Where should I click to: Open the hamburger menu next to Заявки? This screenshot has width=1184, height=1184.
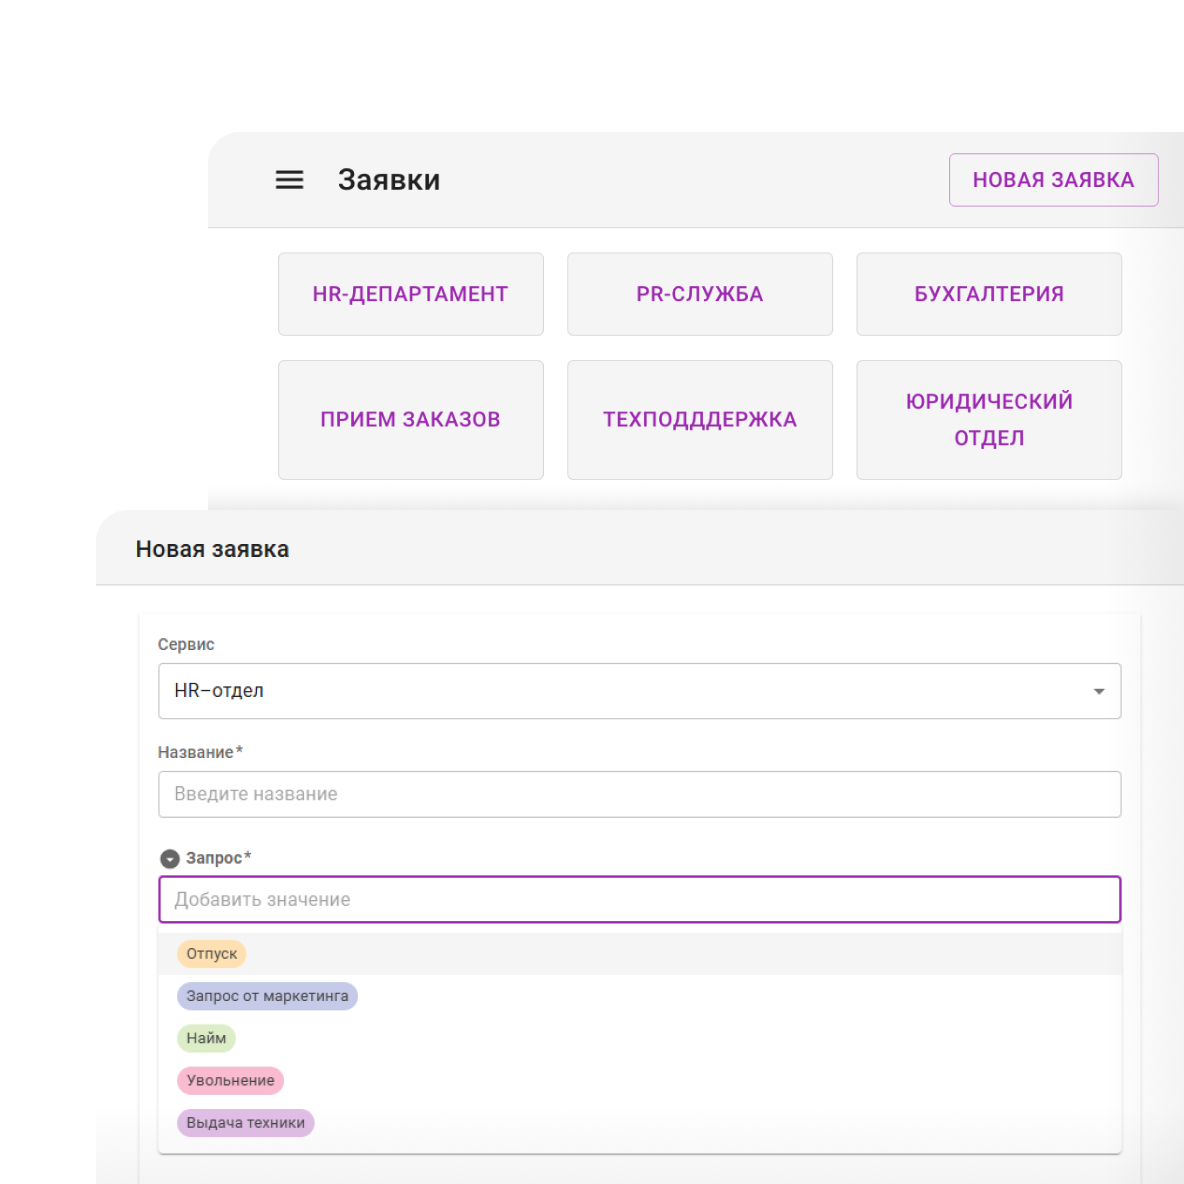coord(289,180)
